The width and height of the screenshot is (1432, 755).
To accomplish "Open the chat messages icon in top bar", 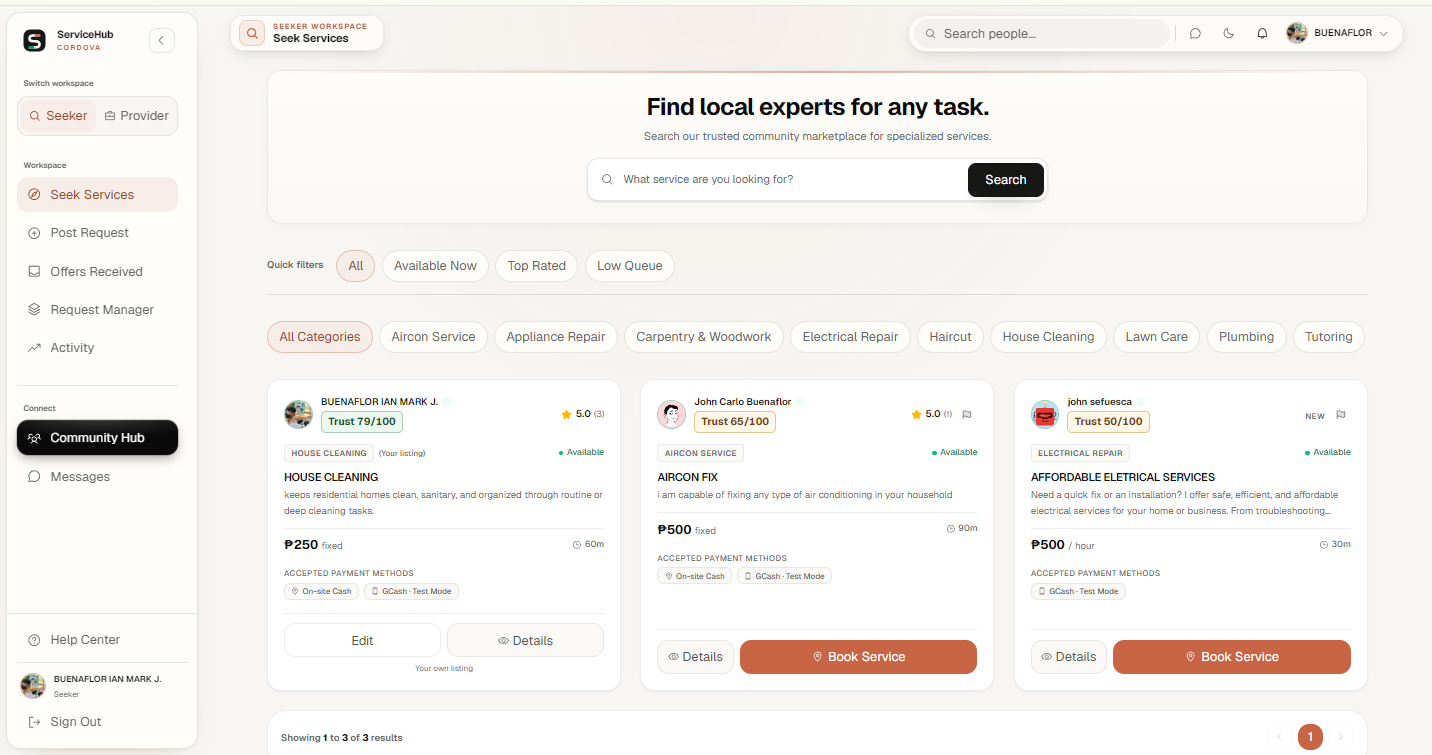I will click(x=1195, y=33).
